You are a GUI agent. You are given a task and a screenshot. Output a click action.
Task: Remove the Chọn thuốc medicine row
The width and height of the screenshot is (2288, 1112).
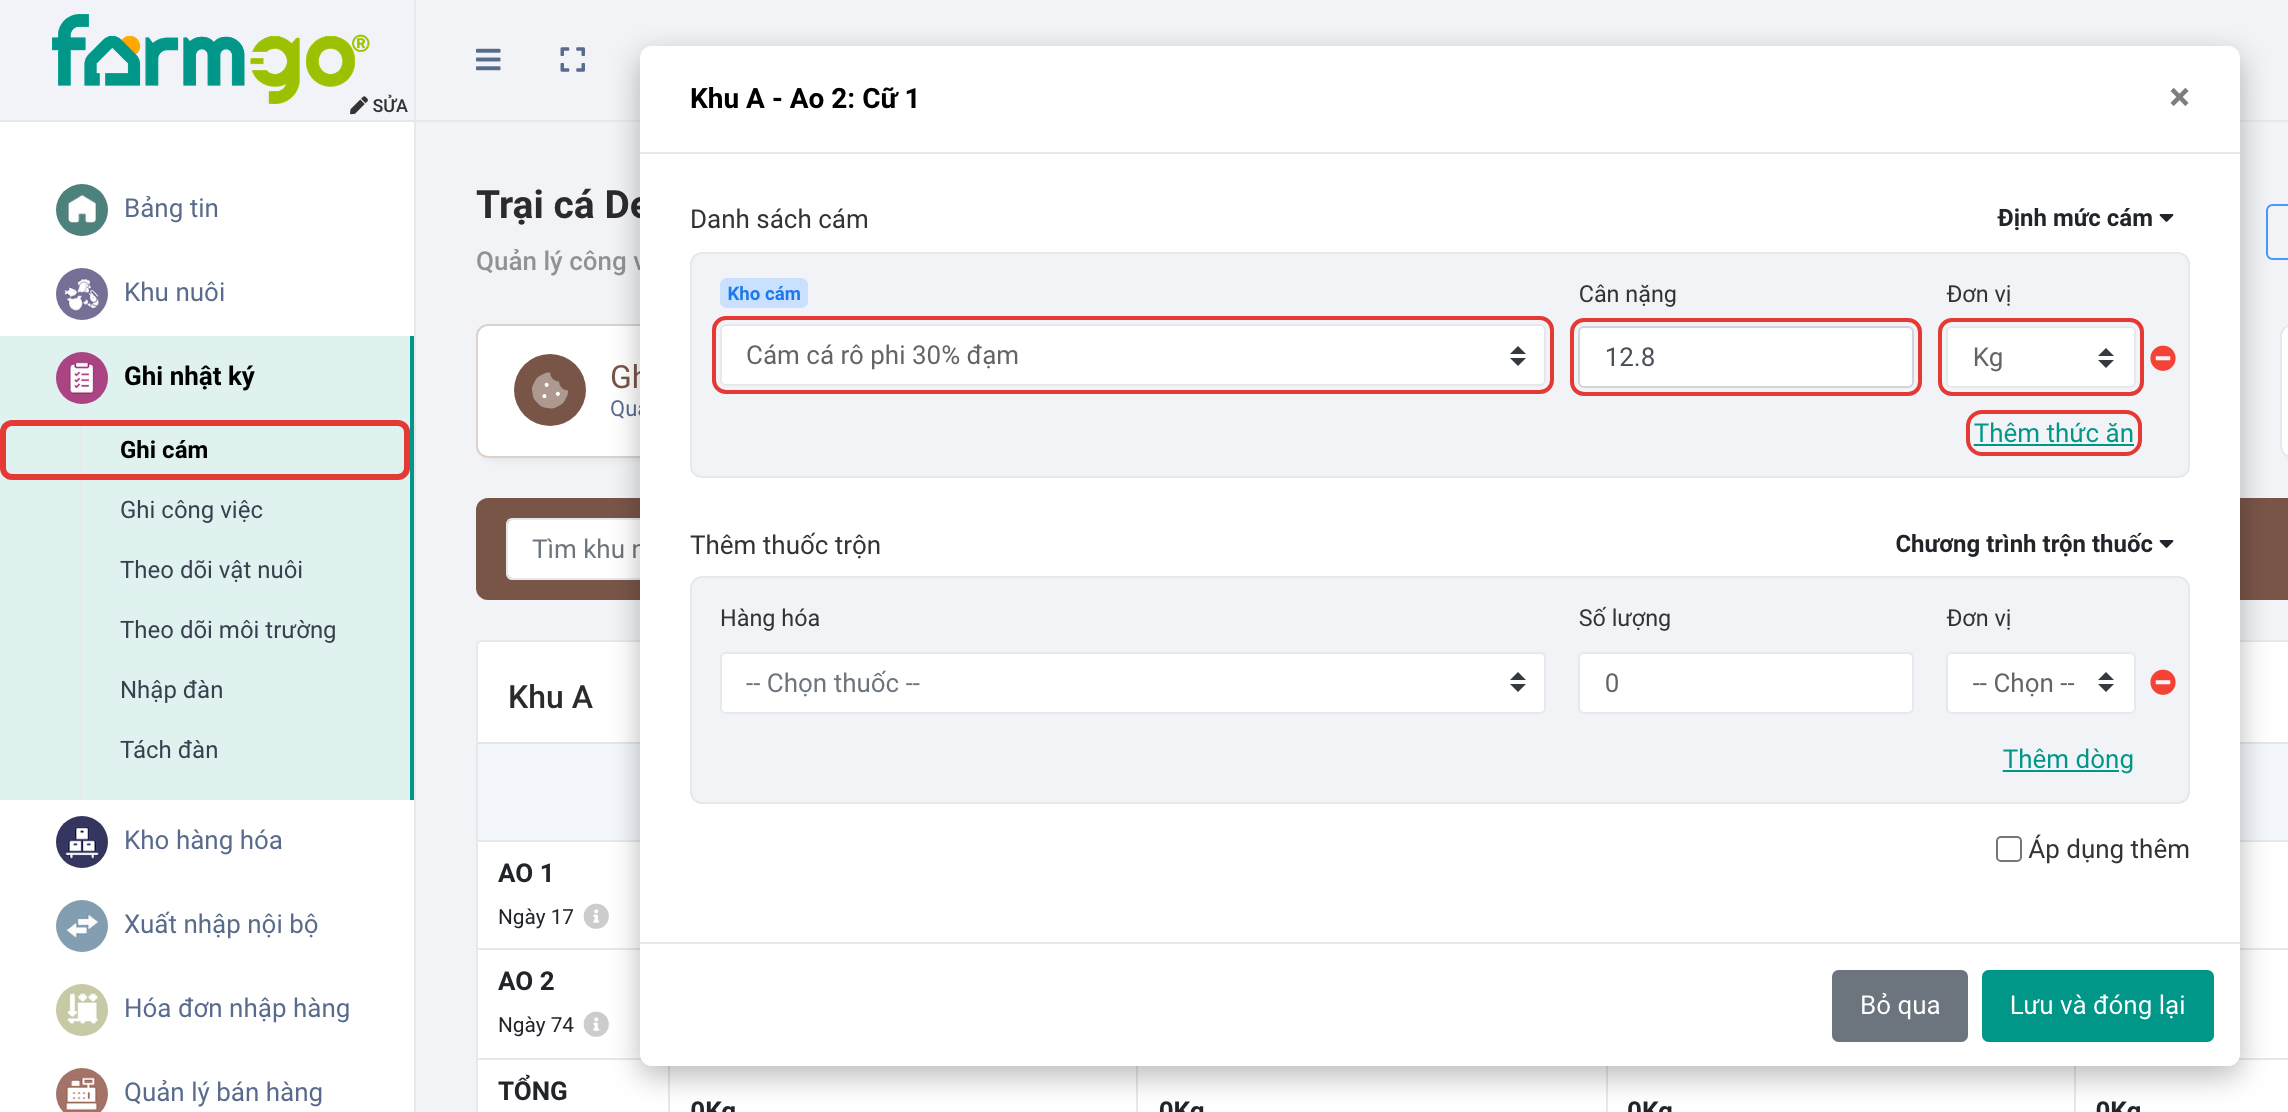pyautogui.click(x=2163, y=682)
